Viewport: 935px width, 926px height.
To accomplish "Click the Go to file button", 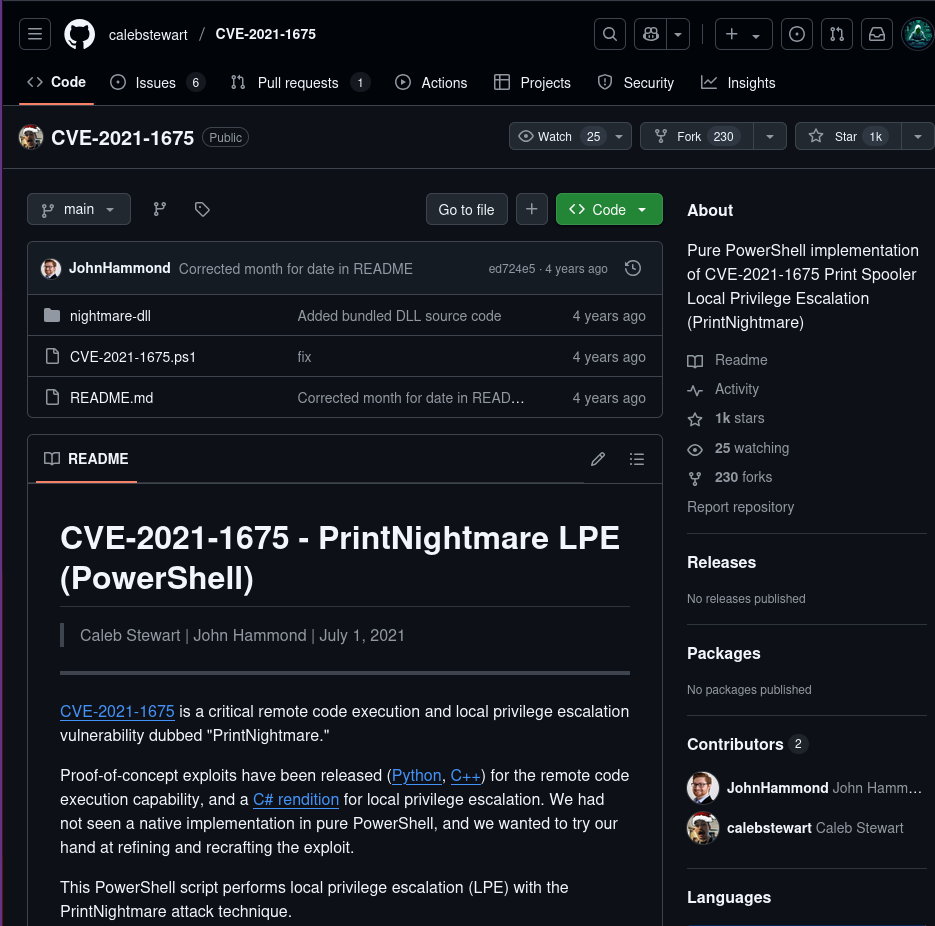I will (466, 209).
